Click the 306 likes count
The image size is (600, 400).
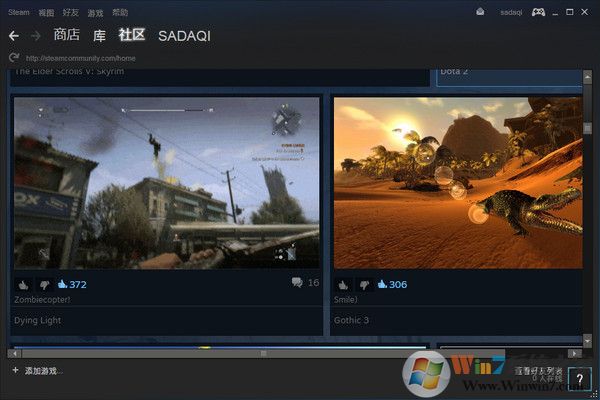[392, 284]
